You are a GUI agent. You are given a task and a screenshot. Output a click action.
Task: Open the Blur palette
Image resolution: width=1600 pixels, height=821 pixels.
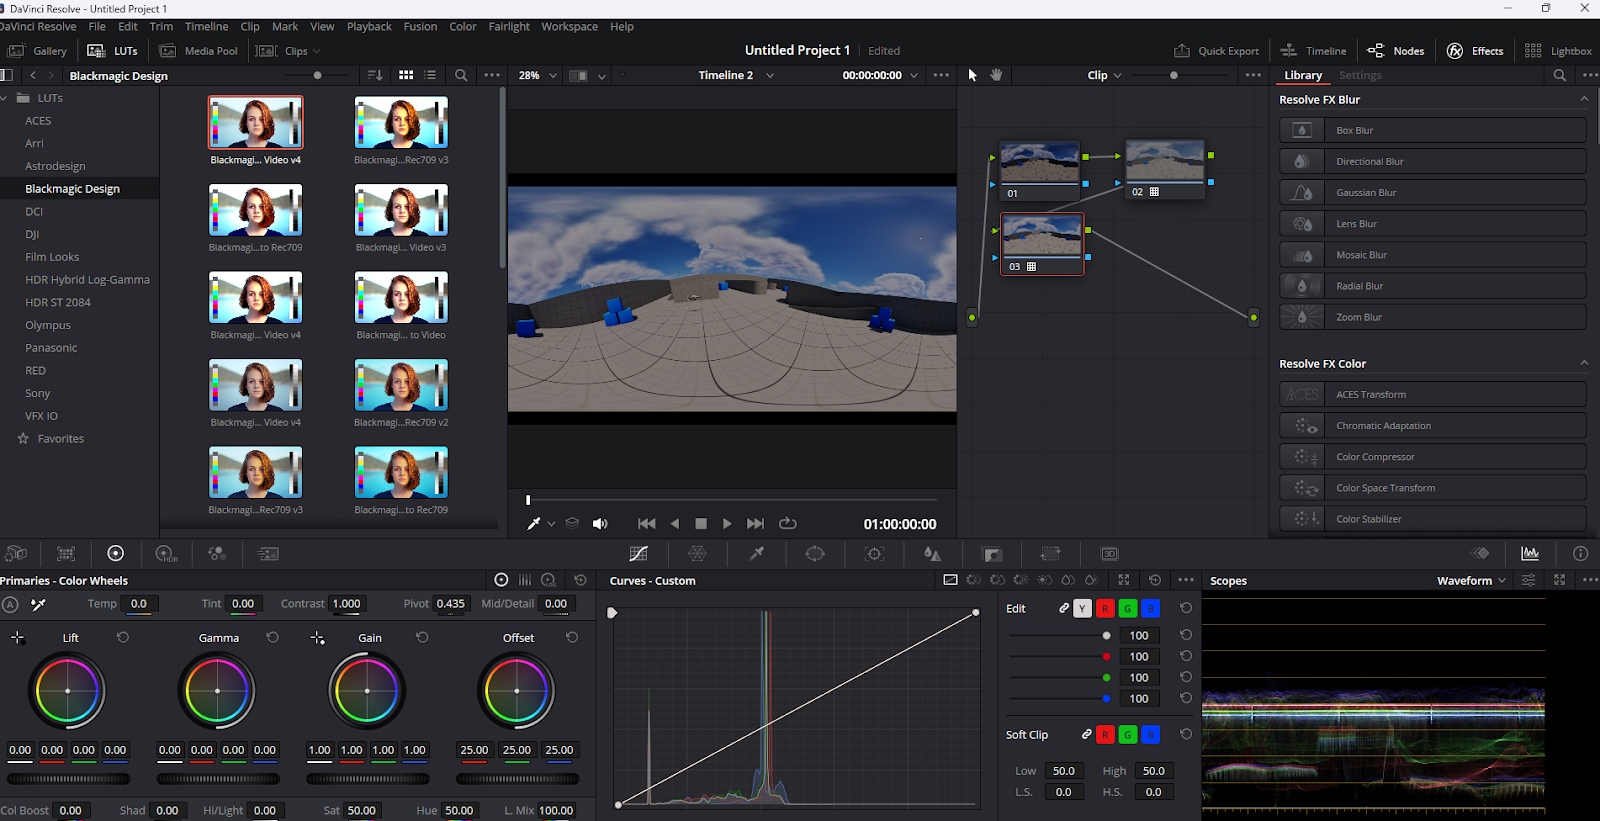(x=932, y=554)
